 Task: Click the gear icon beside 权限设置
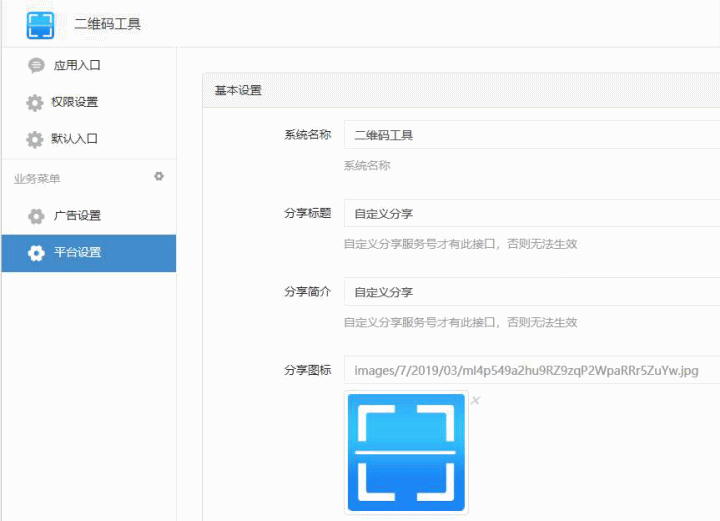point(34,102)
